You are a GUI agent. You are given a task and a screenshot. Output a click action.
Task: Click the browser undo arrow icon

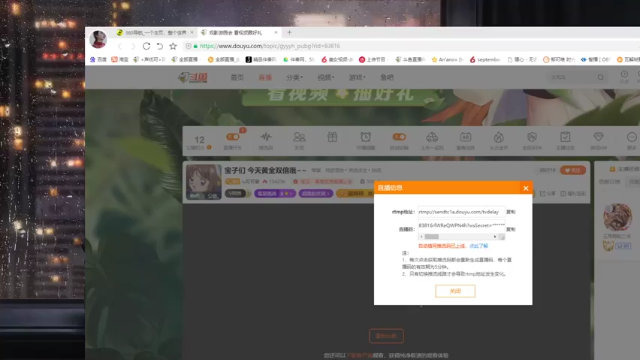pos(160,46)
